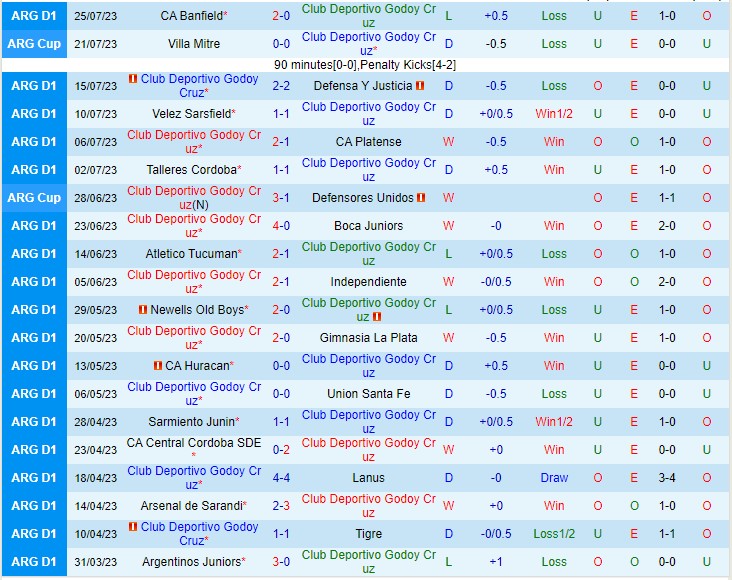Image resolution: width=732 pixels, height=580 pixels.
Task: Click date 31/03/23
Action: pyautogui.click(x=96, y=562)
